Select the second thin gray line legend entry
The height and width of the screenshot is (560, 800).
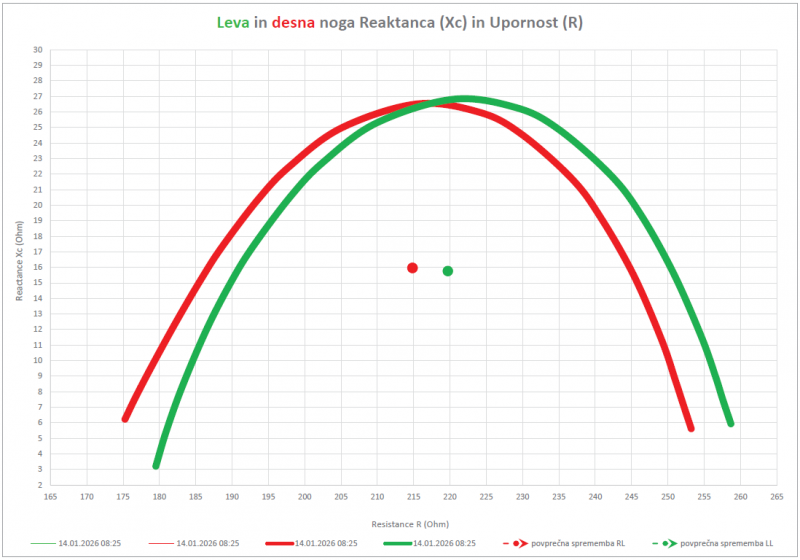161,543
